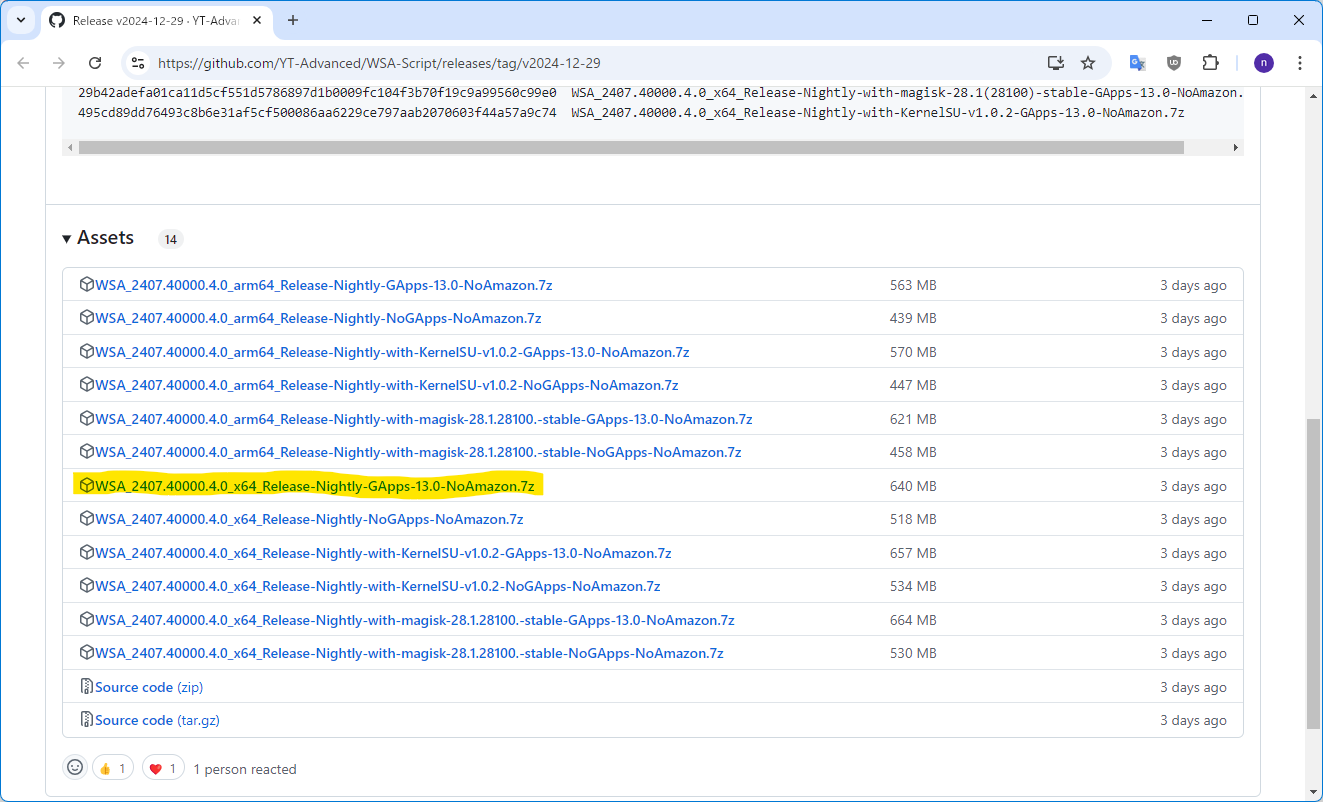
Task: Reload the page with refresh icon
Action: [x=95, y=63]
